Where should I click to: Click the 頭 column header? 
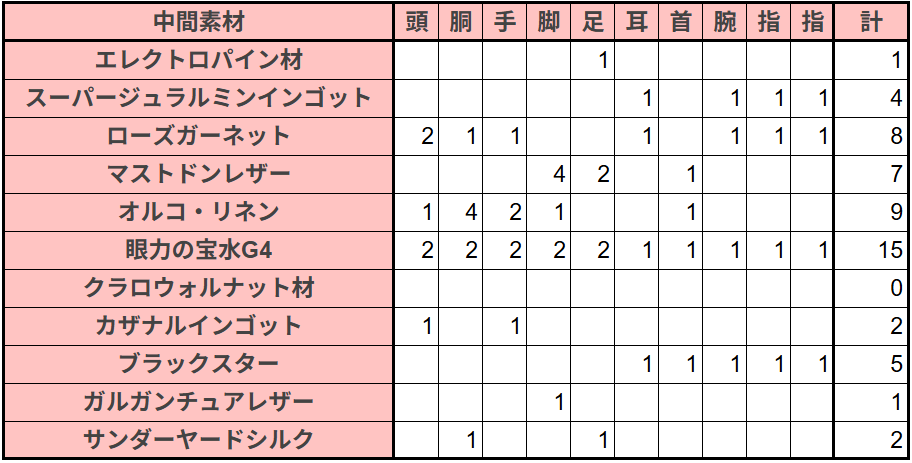416,22
